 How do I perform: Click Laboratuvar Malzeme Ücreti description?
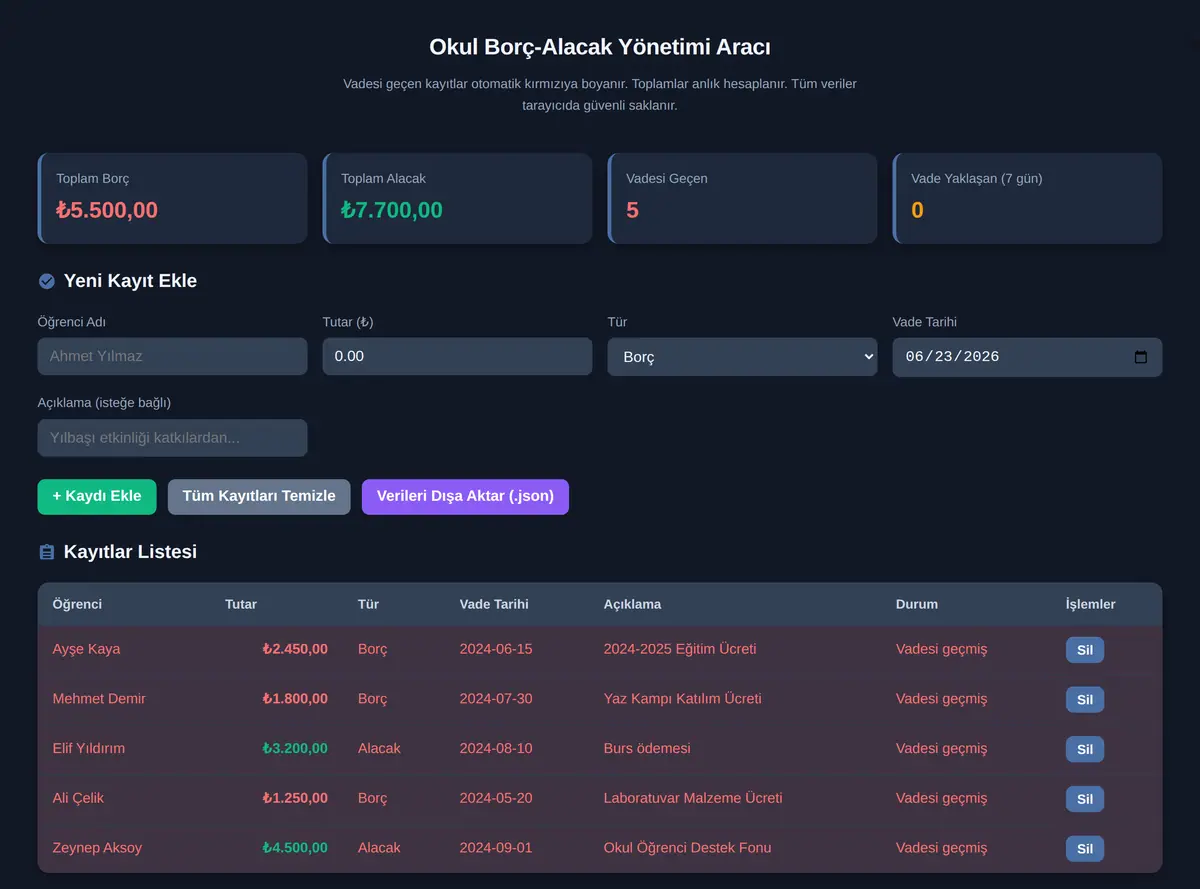pyautogui.click(x=693, y=798)
